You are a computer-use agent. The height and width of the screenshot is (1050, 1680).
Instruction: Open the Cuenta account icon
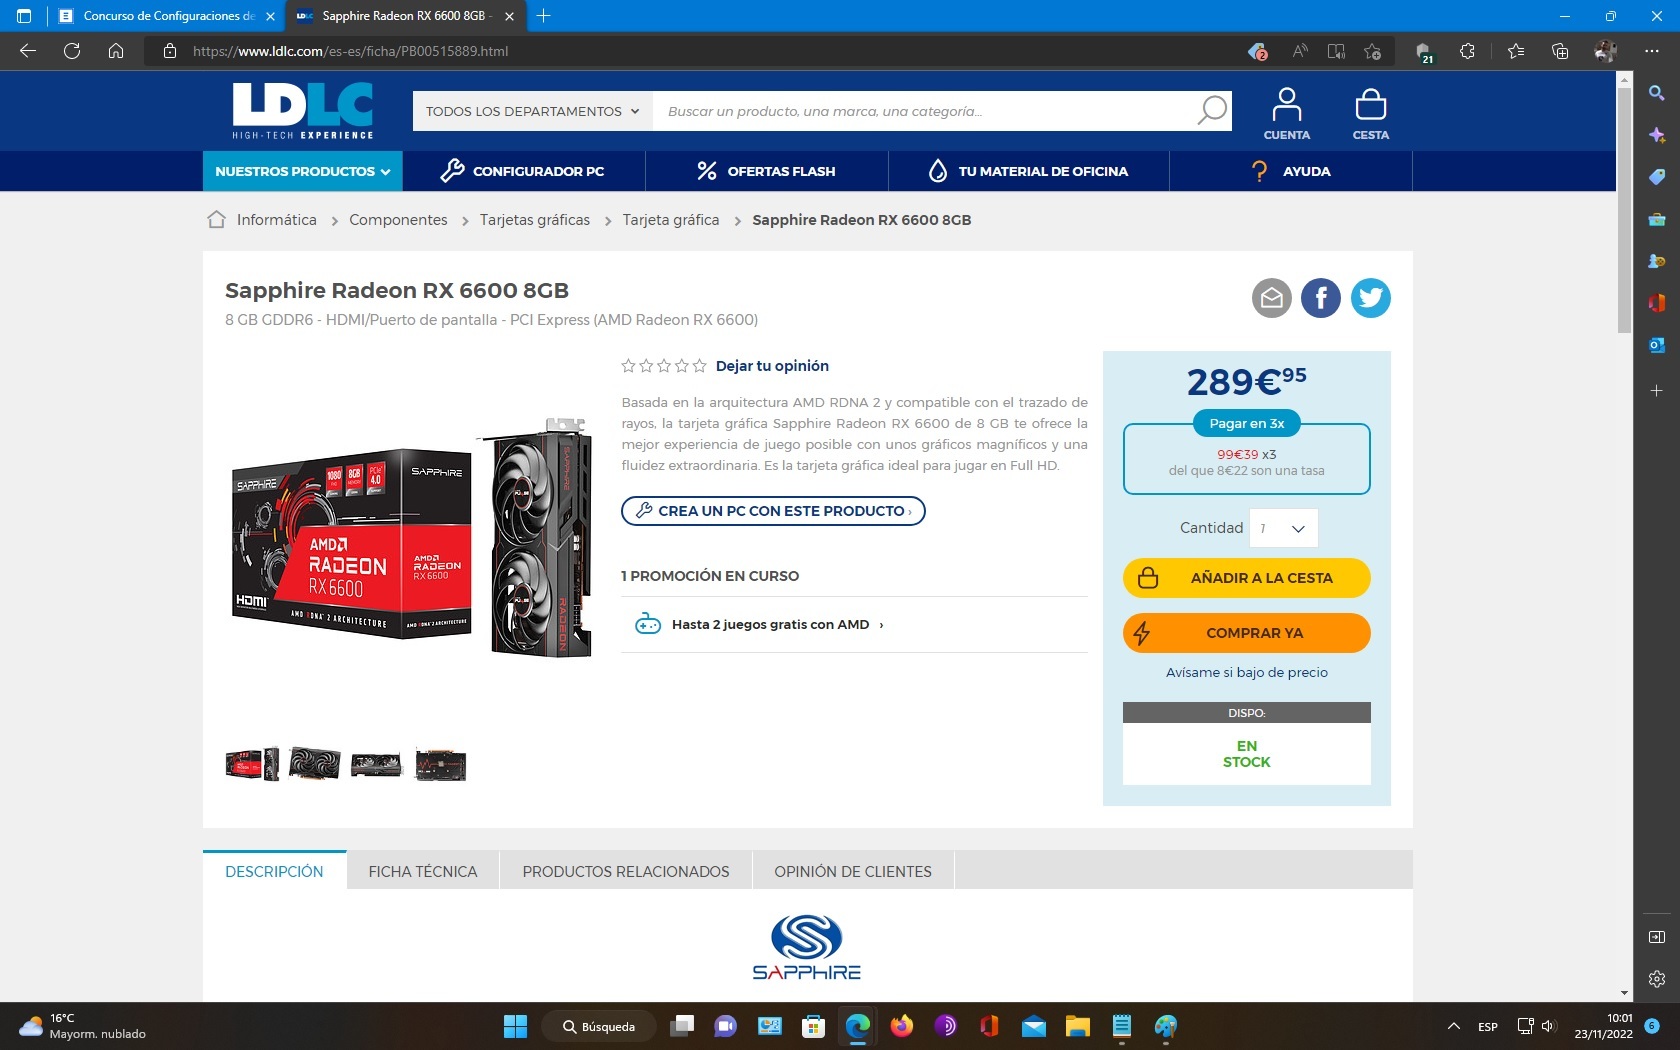coord(1286,112)
